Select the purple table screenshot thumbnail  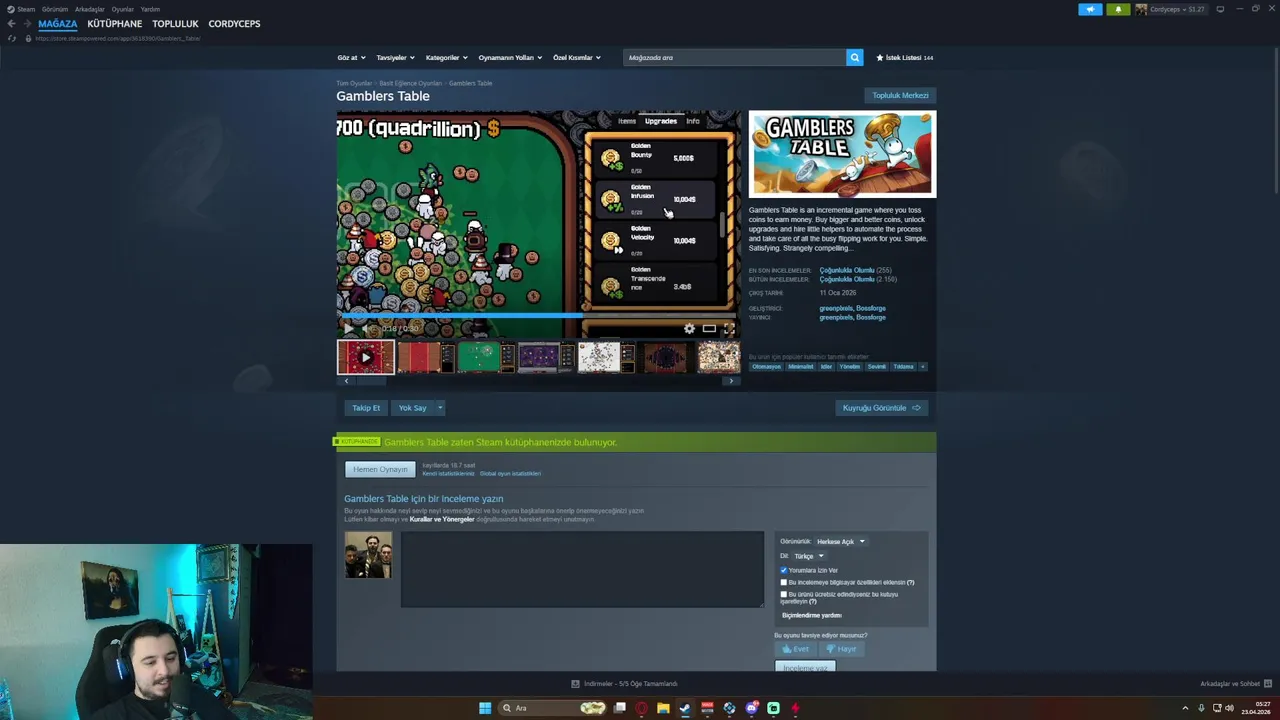click(x=545, y=357)
